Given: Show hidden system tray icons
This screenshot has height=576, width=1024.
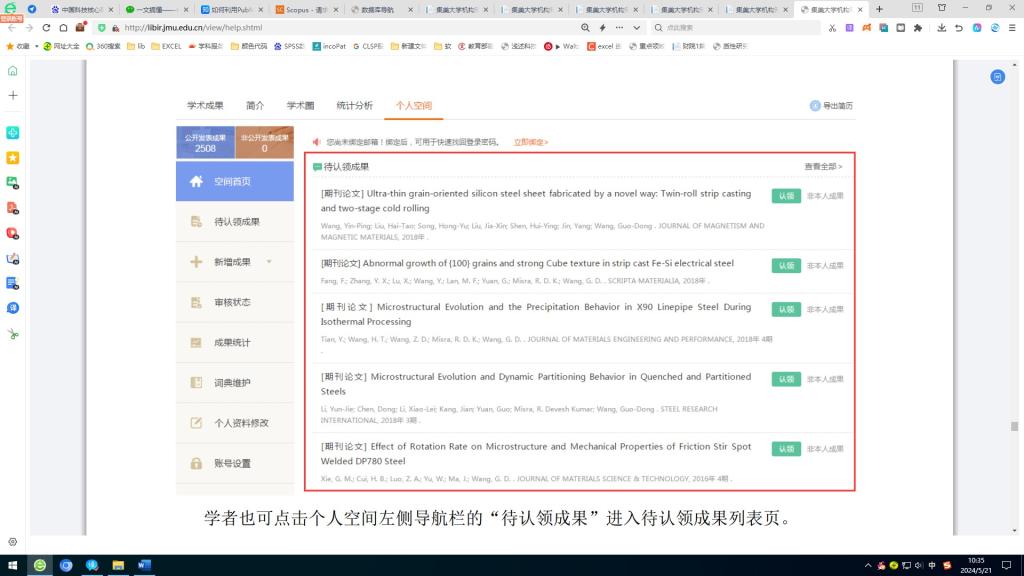Looking at the screenshot, I should (x=868, y=566).
